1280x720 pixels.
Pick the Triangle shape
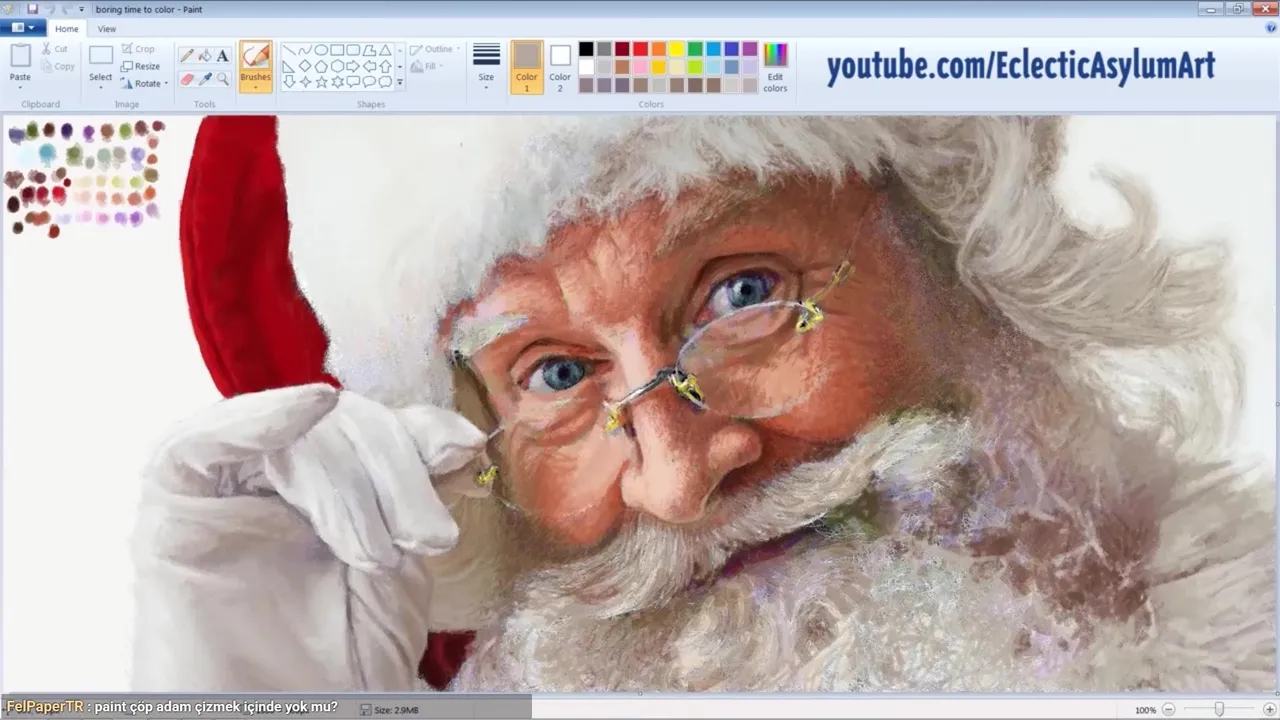(385, 50)
